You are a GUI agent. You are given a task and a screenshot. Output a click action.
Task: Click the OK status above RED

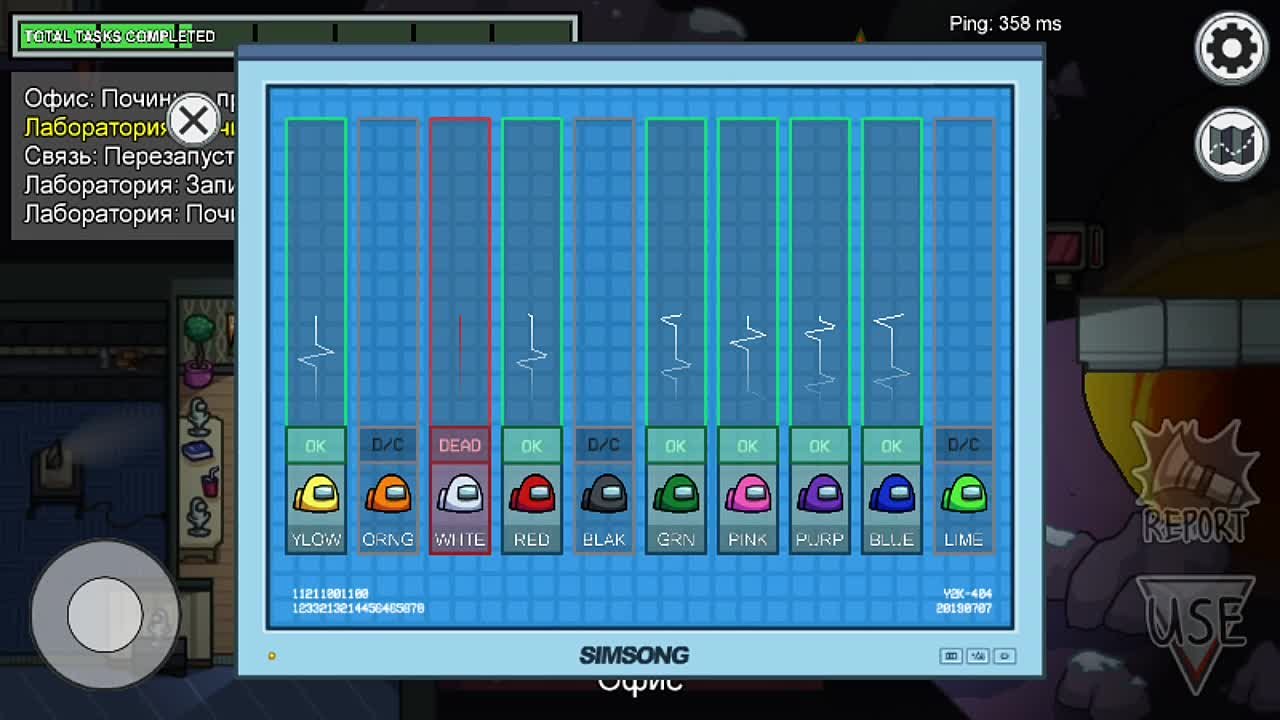coord(532,446)
